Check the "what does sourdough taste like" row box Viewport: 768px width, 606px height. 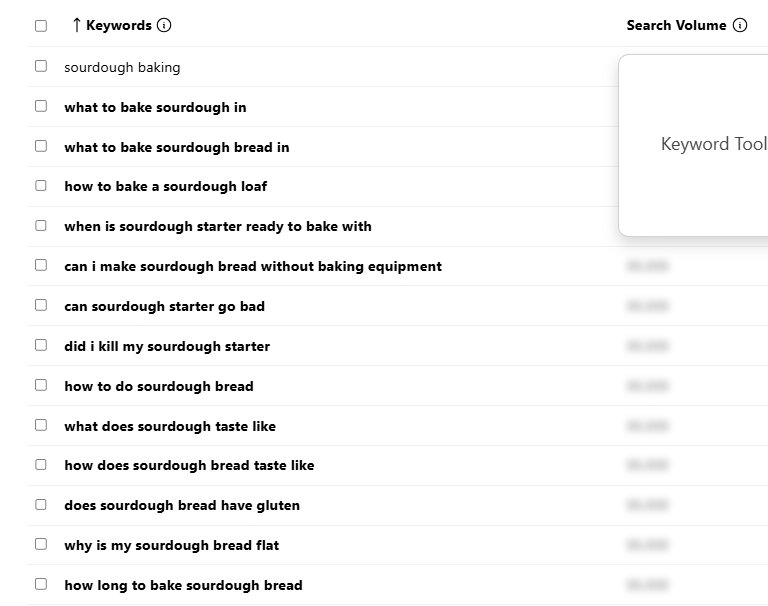point(41,425)
